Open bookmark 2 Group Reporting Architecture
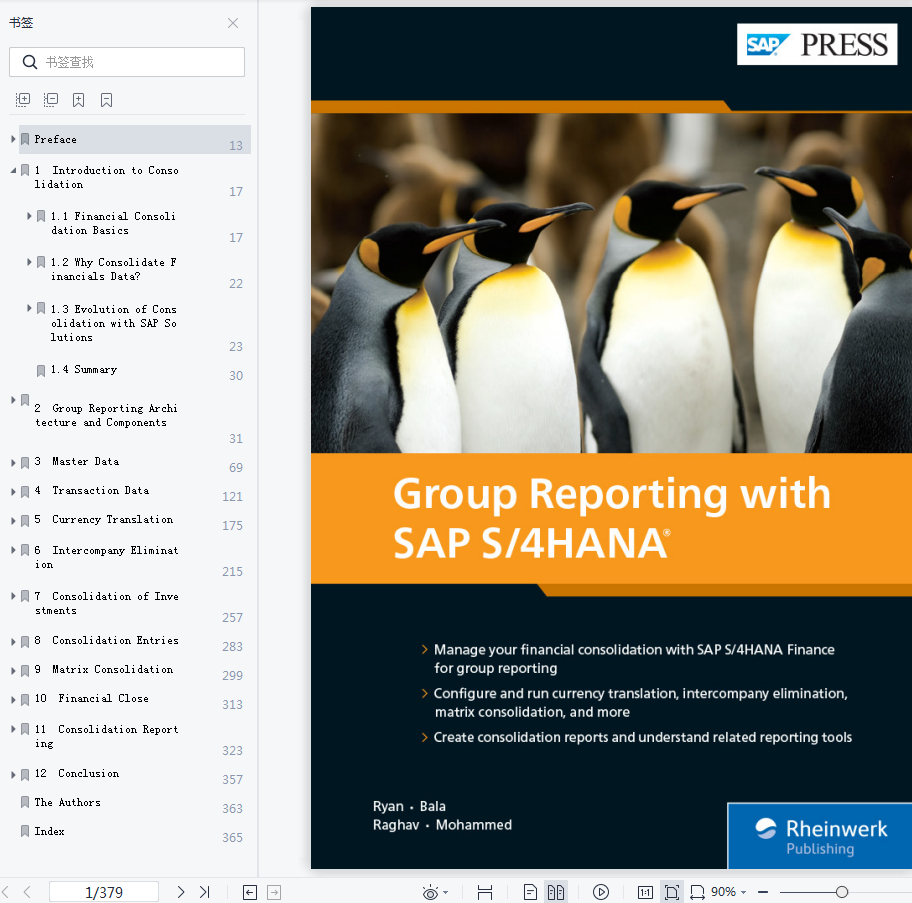Viewport: 912px width, 903px height. [x=106, y=416]
